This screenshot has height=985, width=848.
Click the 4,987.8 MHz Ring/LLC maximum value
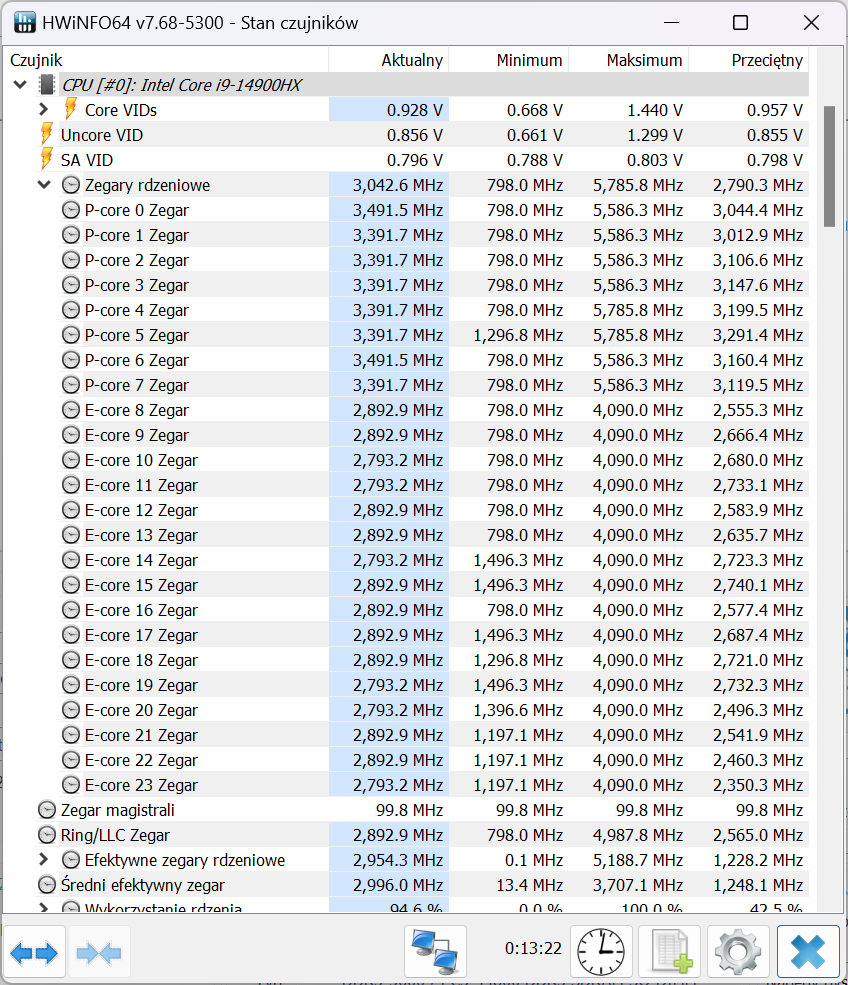click(638, 835)
